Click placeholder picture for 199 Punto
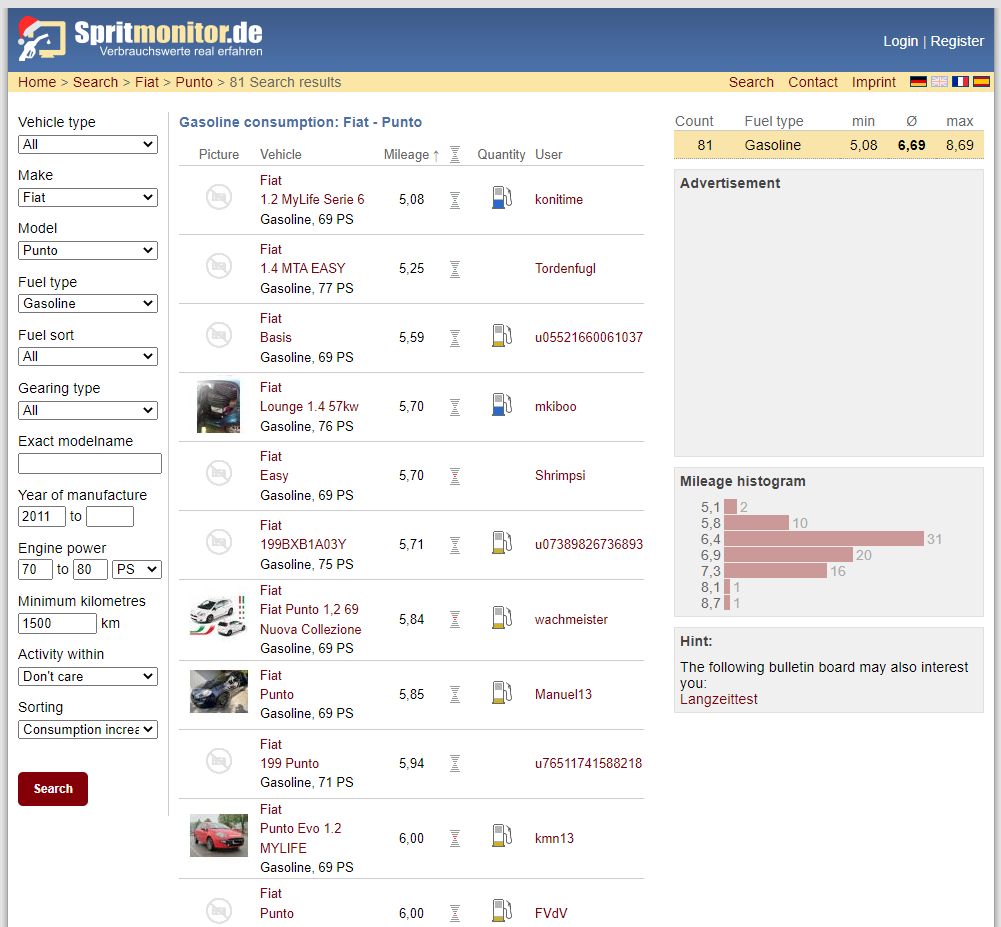 pos(219,761)
